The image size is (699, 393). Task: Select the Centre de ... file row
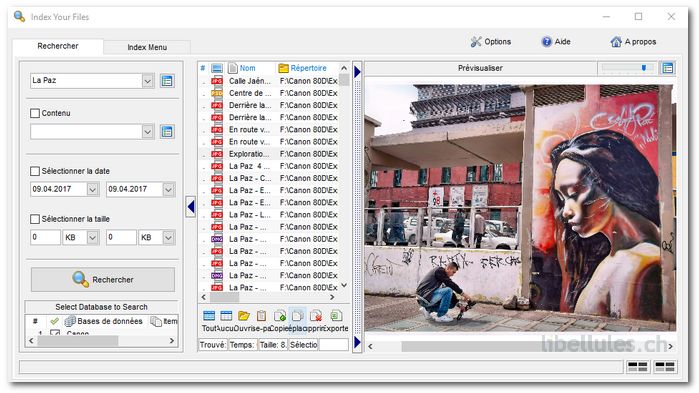click(269, 93)
